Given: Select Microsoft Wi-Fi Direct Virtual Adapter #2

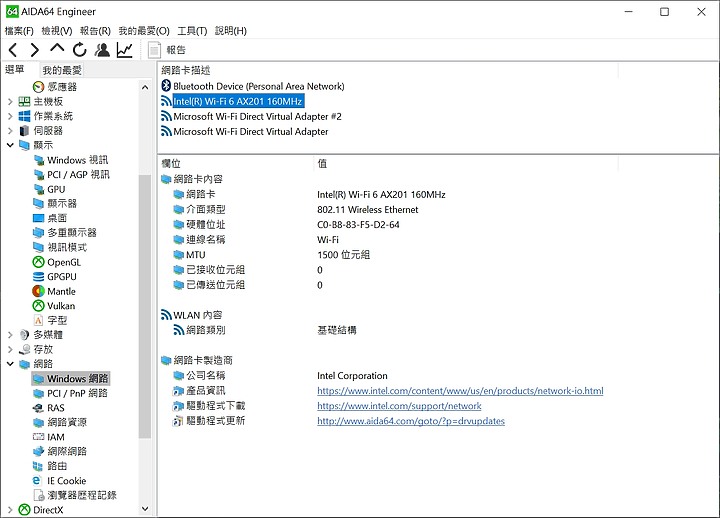Looking at the screenshot, I should [x=252, y=117].
